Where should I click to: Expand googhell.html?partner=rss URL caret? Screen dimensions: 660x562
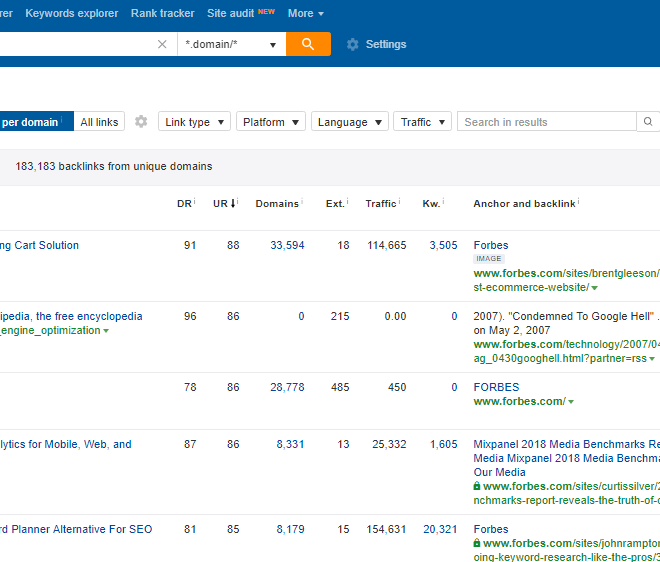(x=652, y=359)
